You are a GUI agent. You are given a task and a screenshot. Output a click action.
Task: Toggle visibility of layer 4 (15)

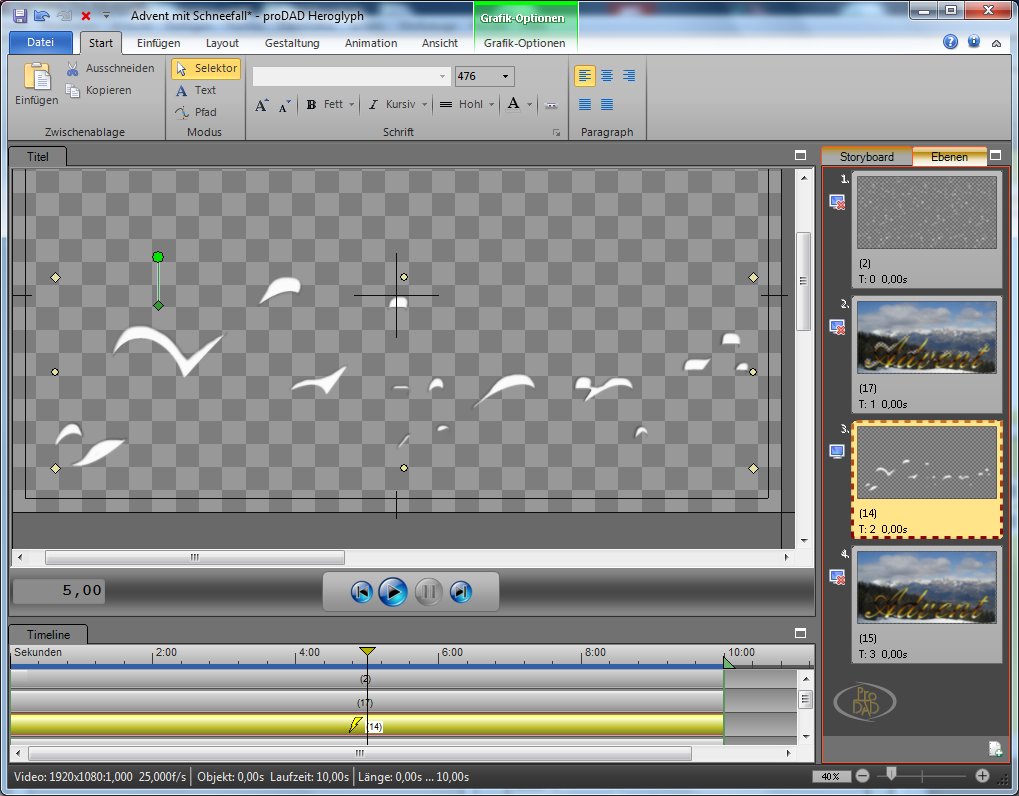click(x=837, y=577)
